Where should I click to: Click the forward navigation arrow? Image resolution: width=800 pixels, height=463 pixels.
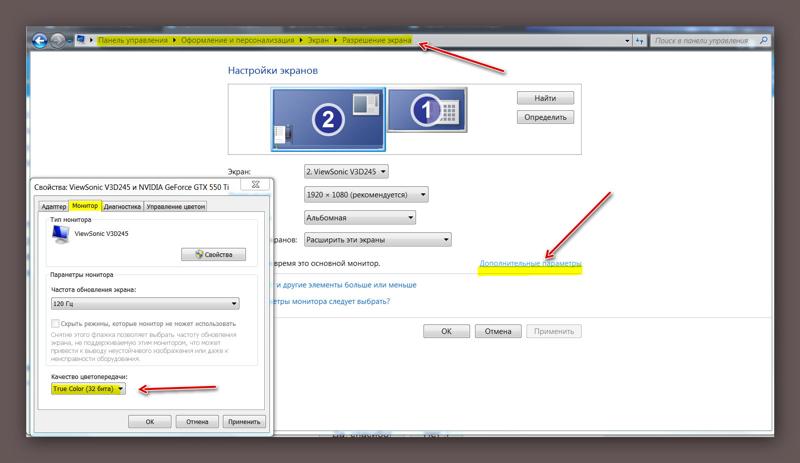point(58,40)
